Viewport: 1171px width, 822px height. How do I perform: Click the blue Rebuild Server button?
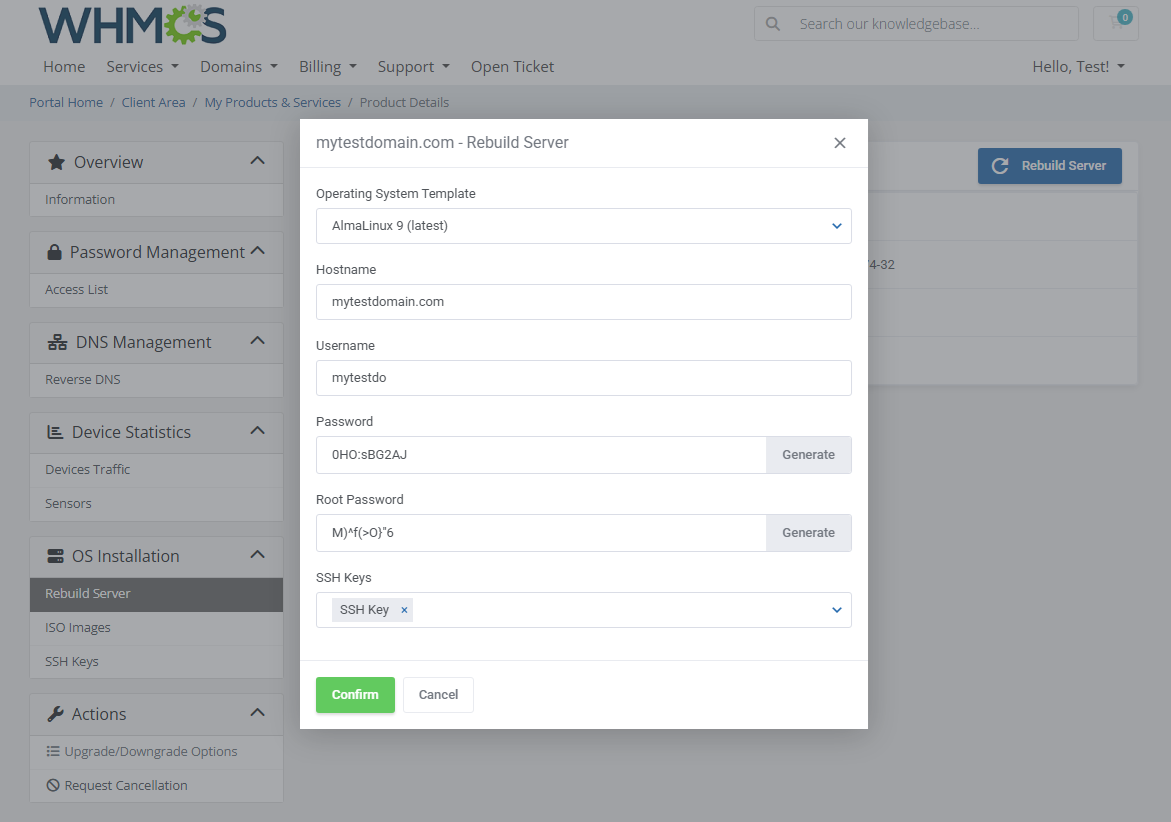click(1049, 166)
